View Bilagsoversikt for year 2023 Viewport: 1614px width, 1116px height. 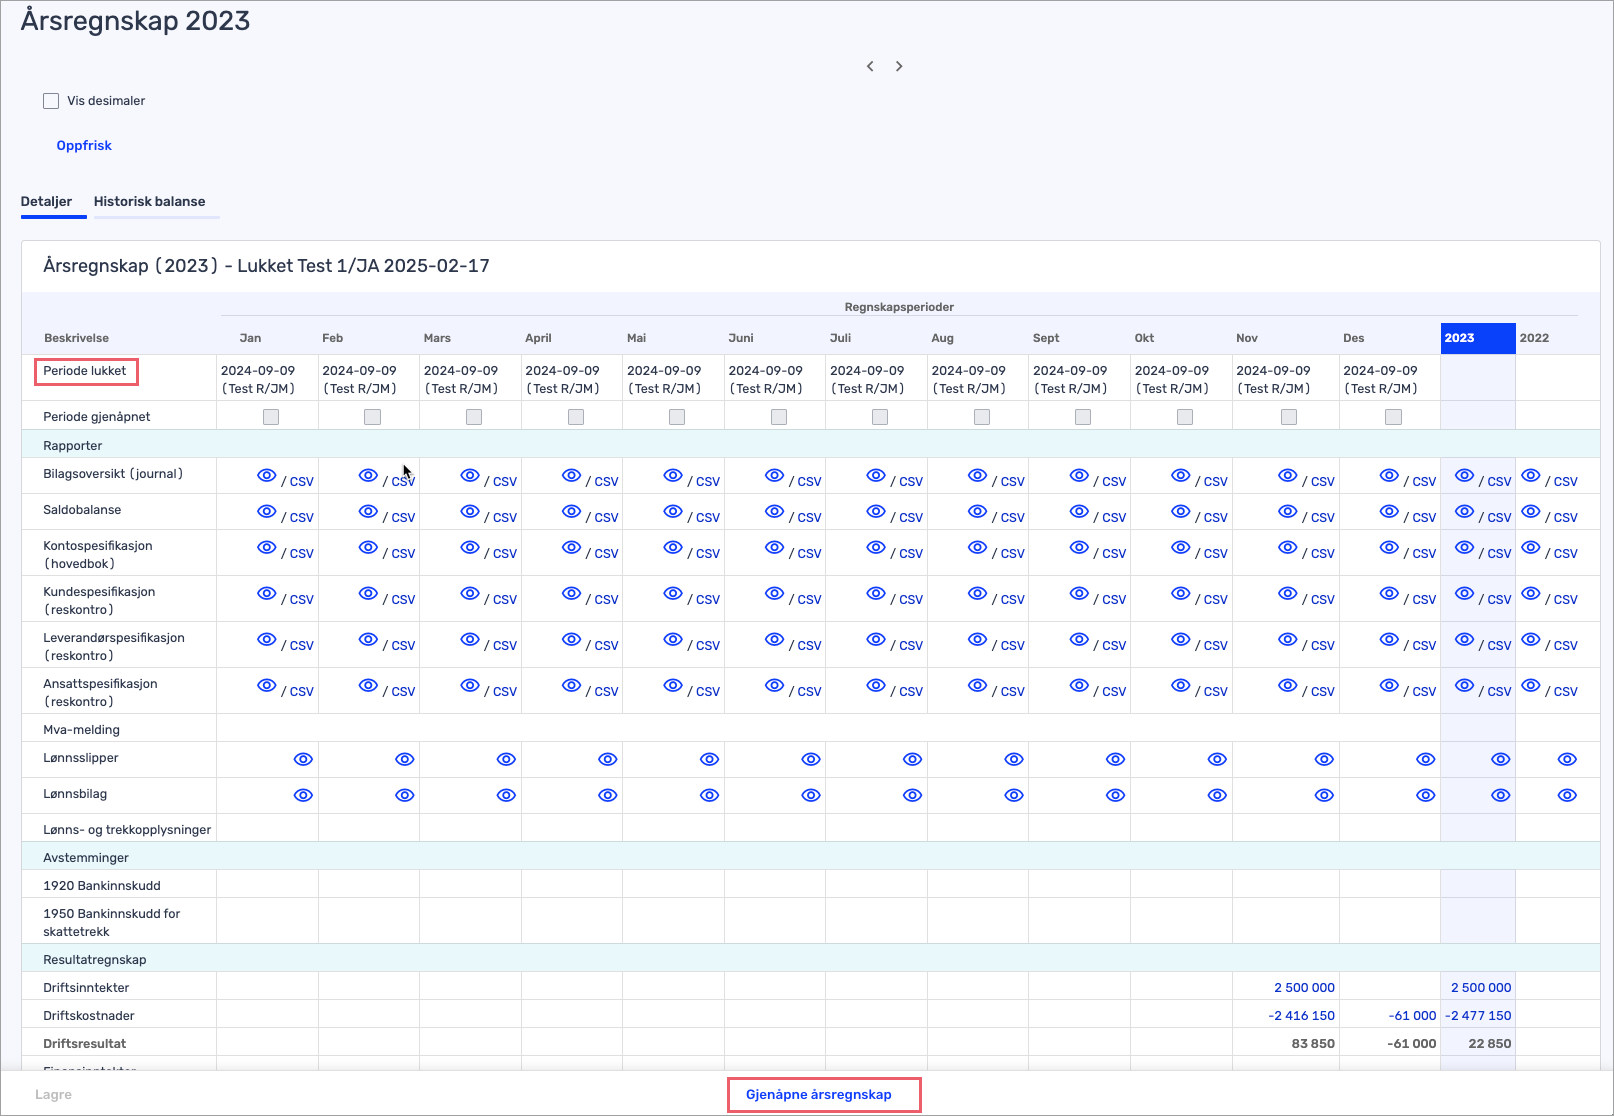[x=1464, y=476]
